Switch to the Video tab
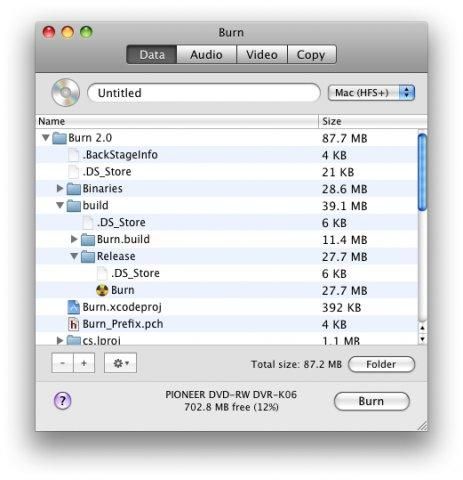The width and height of the screenshot is (463, 480). coord(262,54)
